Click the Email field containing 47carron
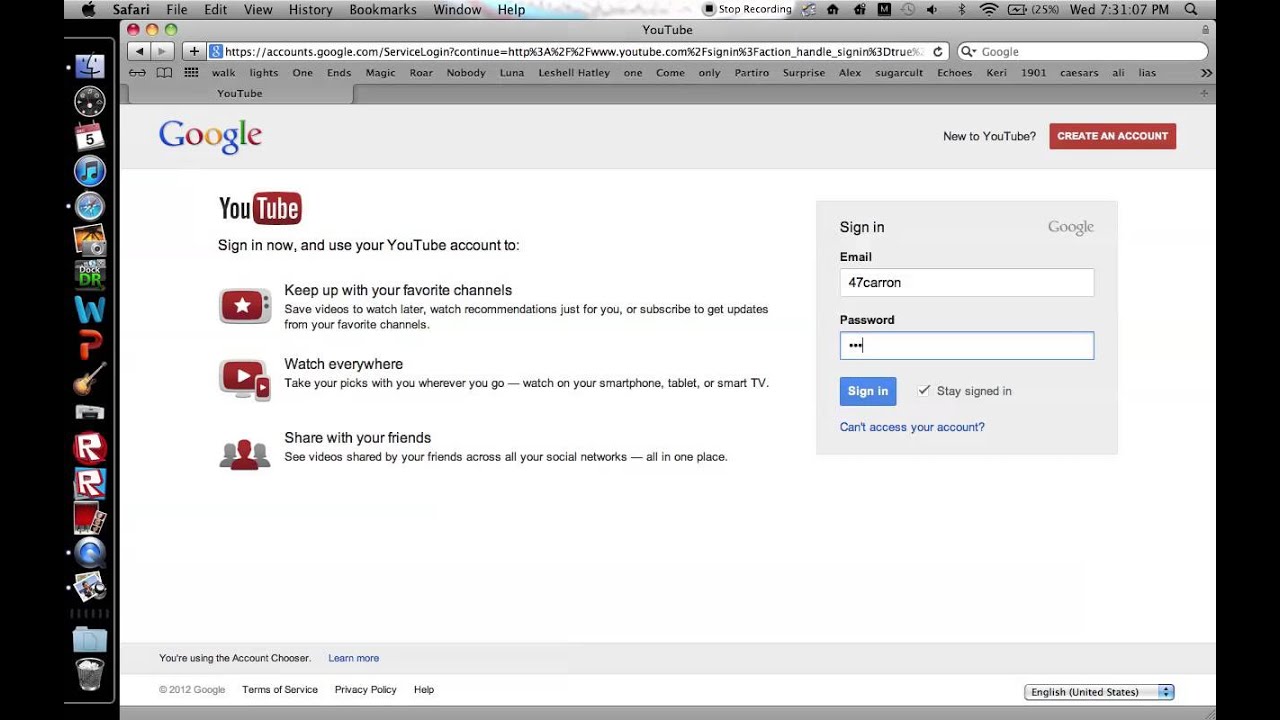This screenshot has width=1280, height=720. [x=966, y=282]
